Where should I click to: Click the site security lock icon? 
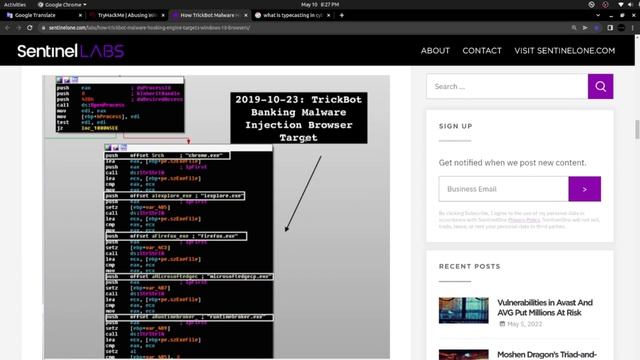coord(43,28)
